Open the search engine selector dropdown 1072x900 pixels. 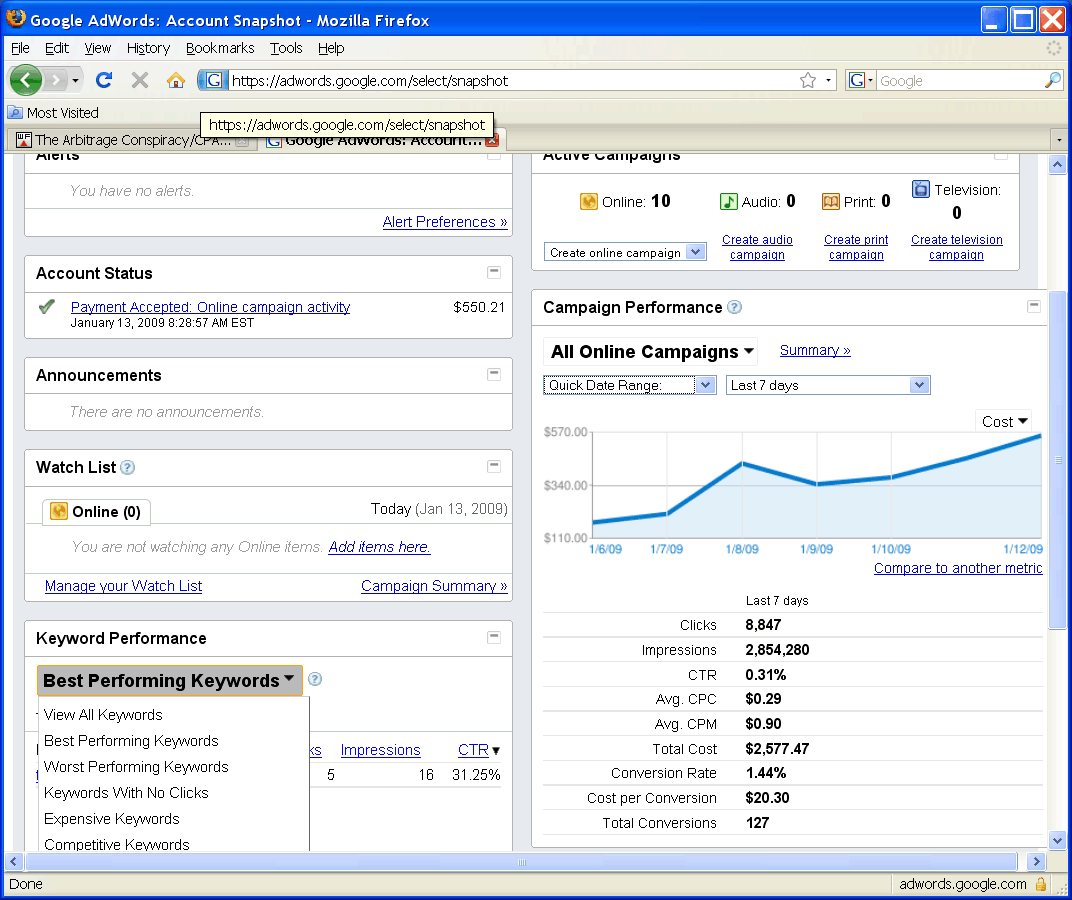click(x=860, y=81)
